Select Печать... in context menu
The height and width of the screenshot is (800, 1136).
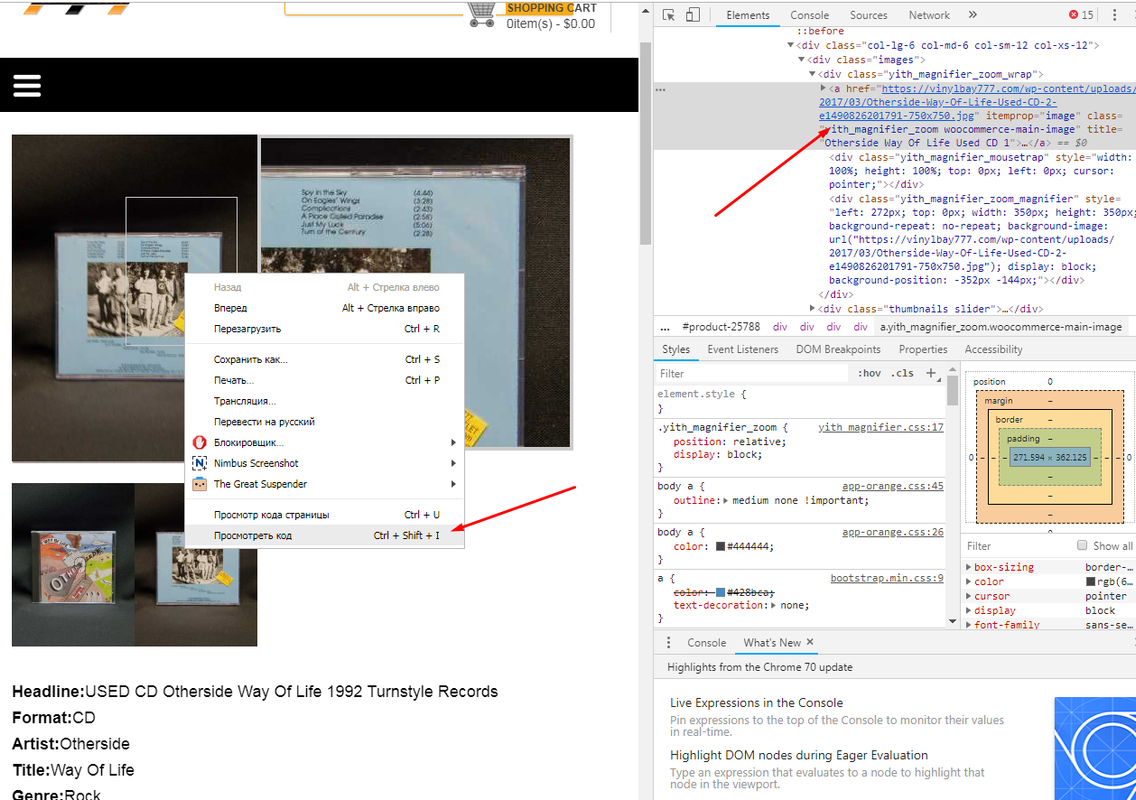click(325, 380)
